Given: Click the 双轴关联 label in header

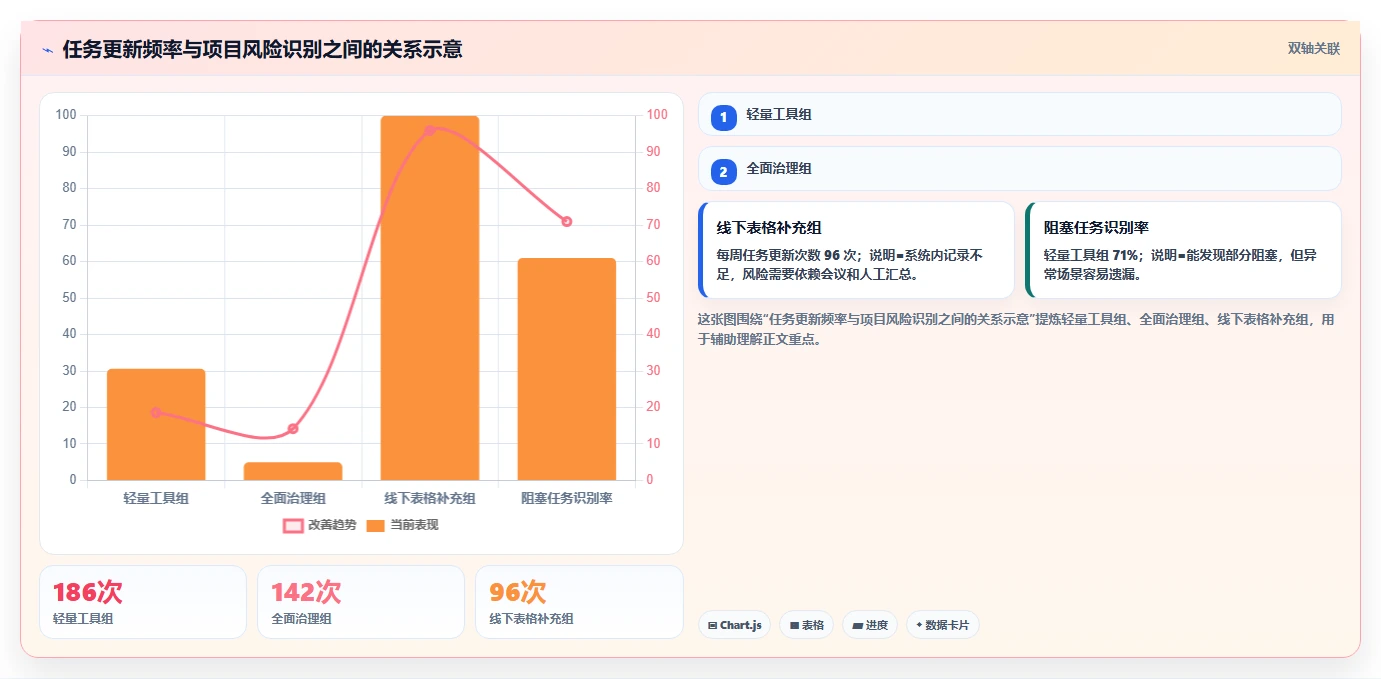Looking at the screenshot, I should coord(1314,49).
